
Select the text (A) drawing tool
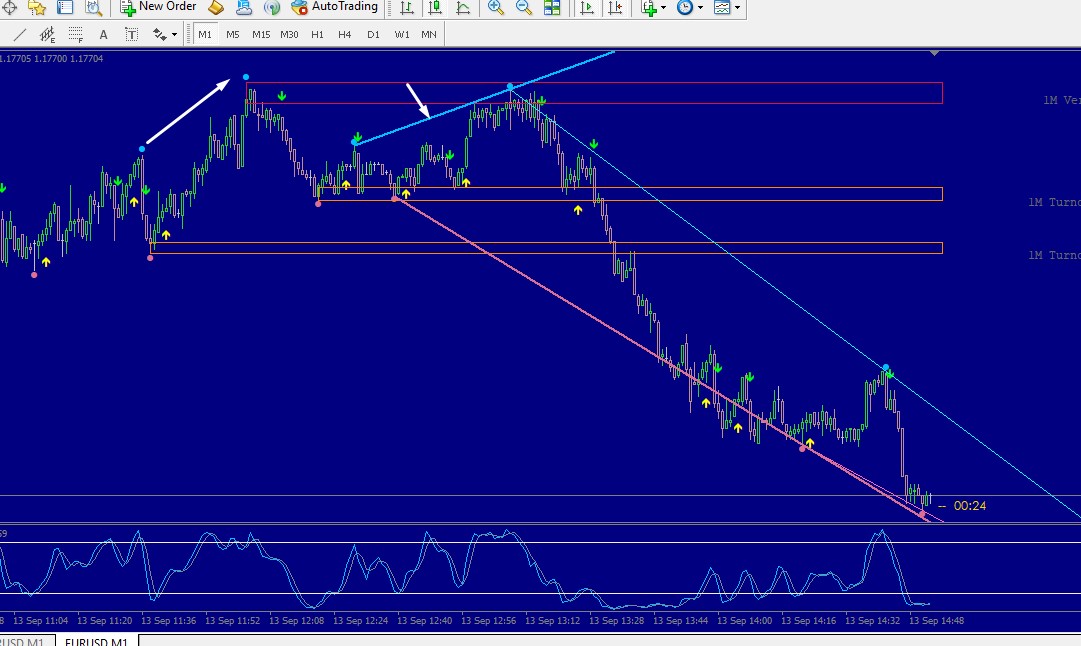pos(103,34)
